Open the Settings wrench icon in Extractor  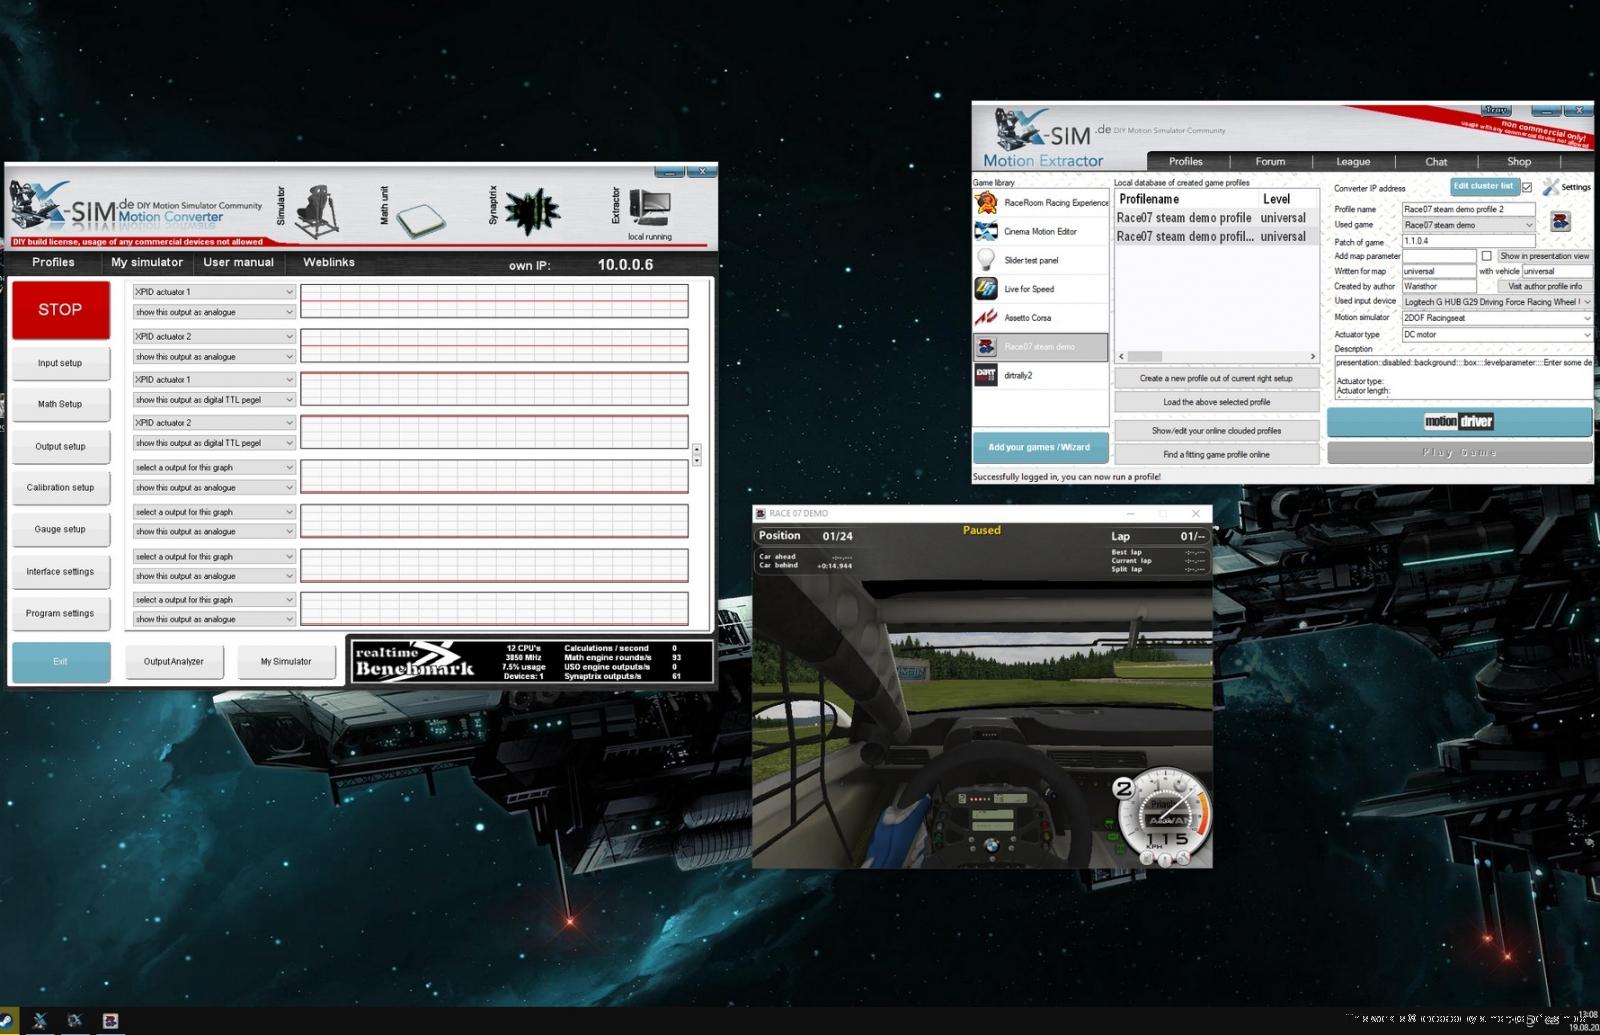(x=1551, y=187)
